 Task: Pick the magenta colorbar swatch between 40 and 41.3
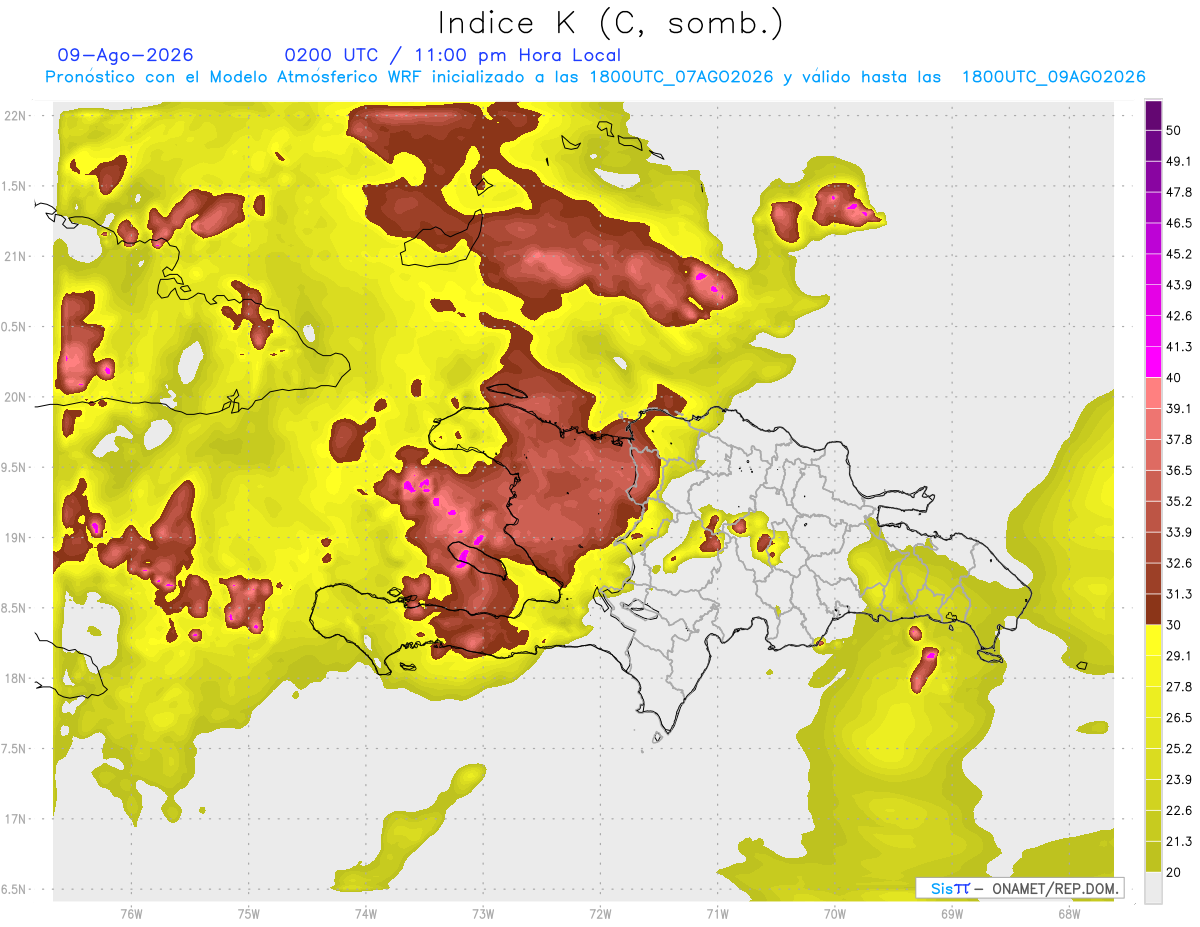click(1153, 362)
